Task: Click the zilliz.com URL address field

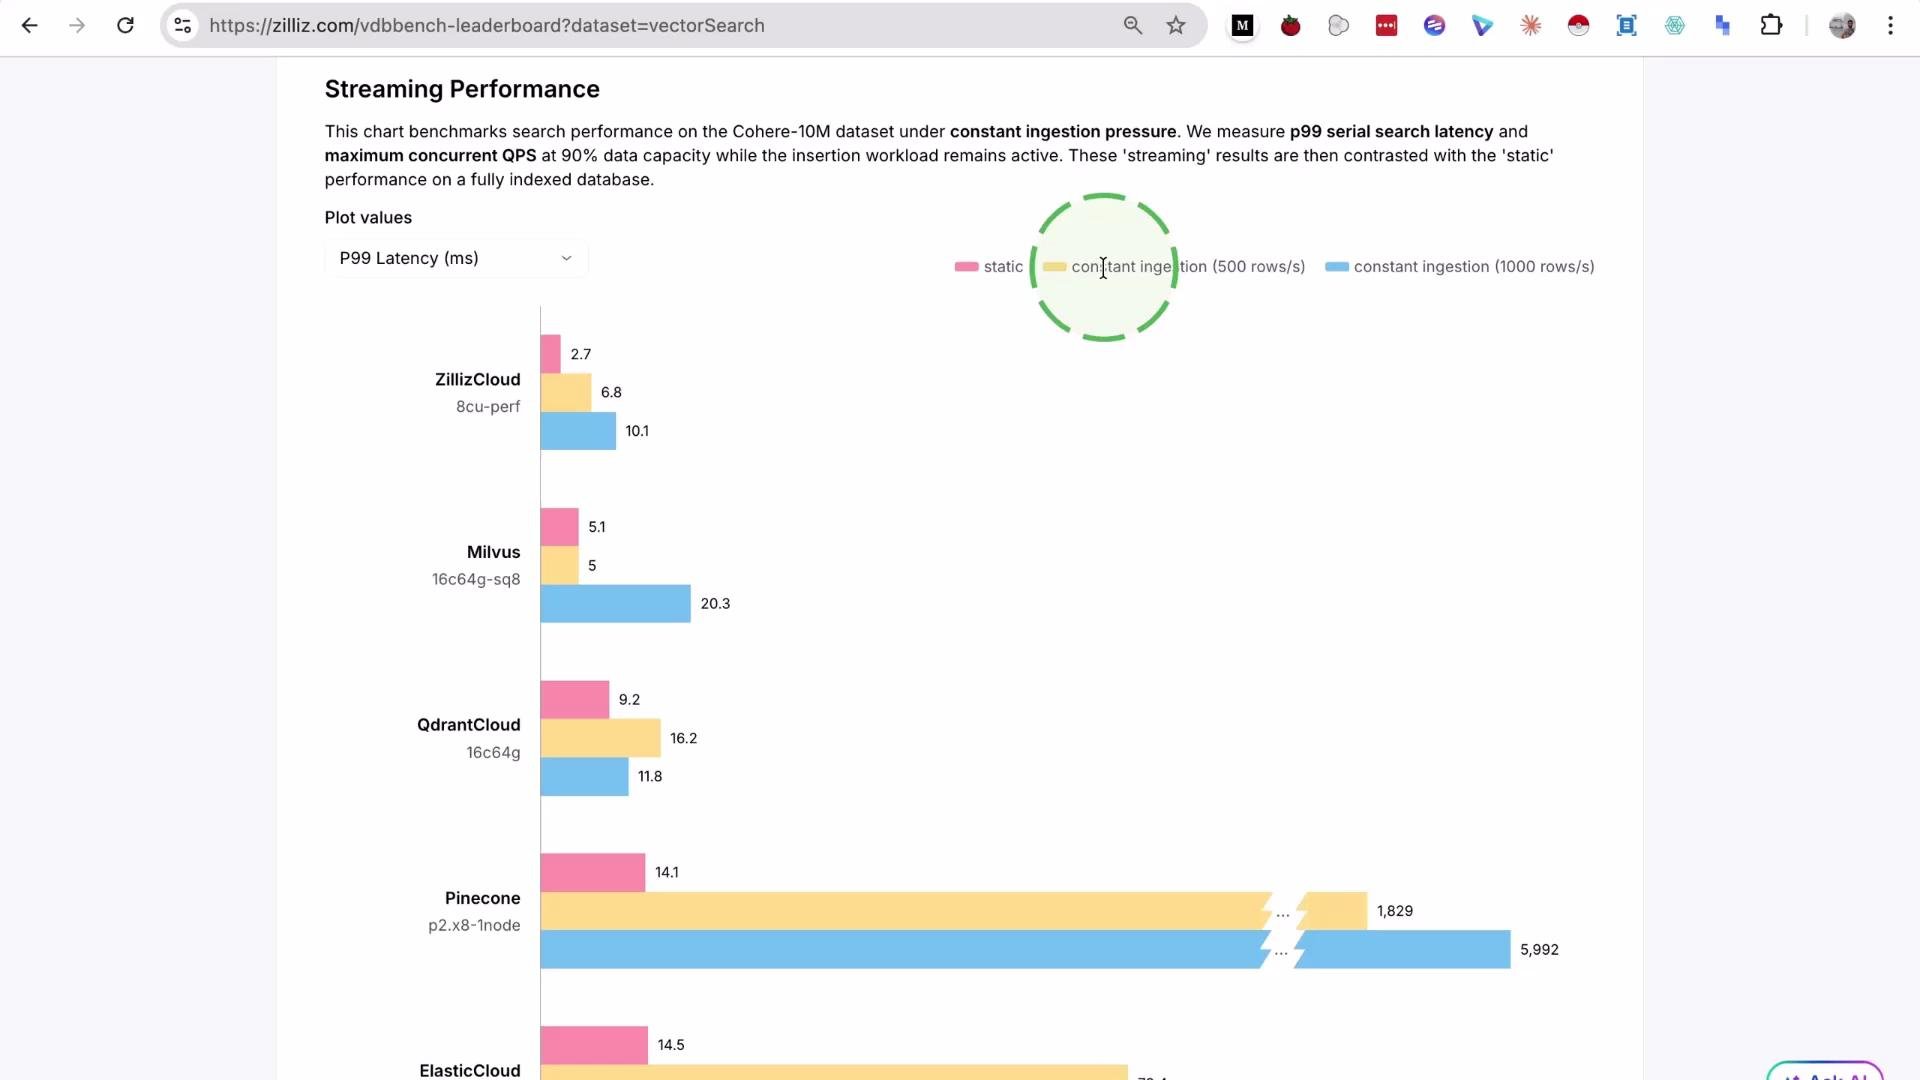Action: (x=487, y=26)
